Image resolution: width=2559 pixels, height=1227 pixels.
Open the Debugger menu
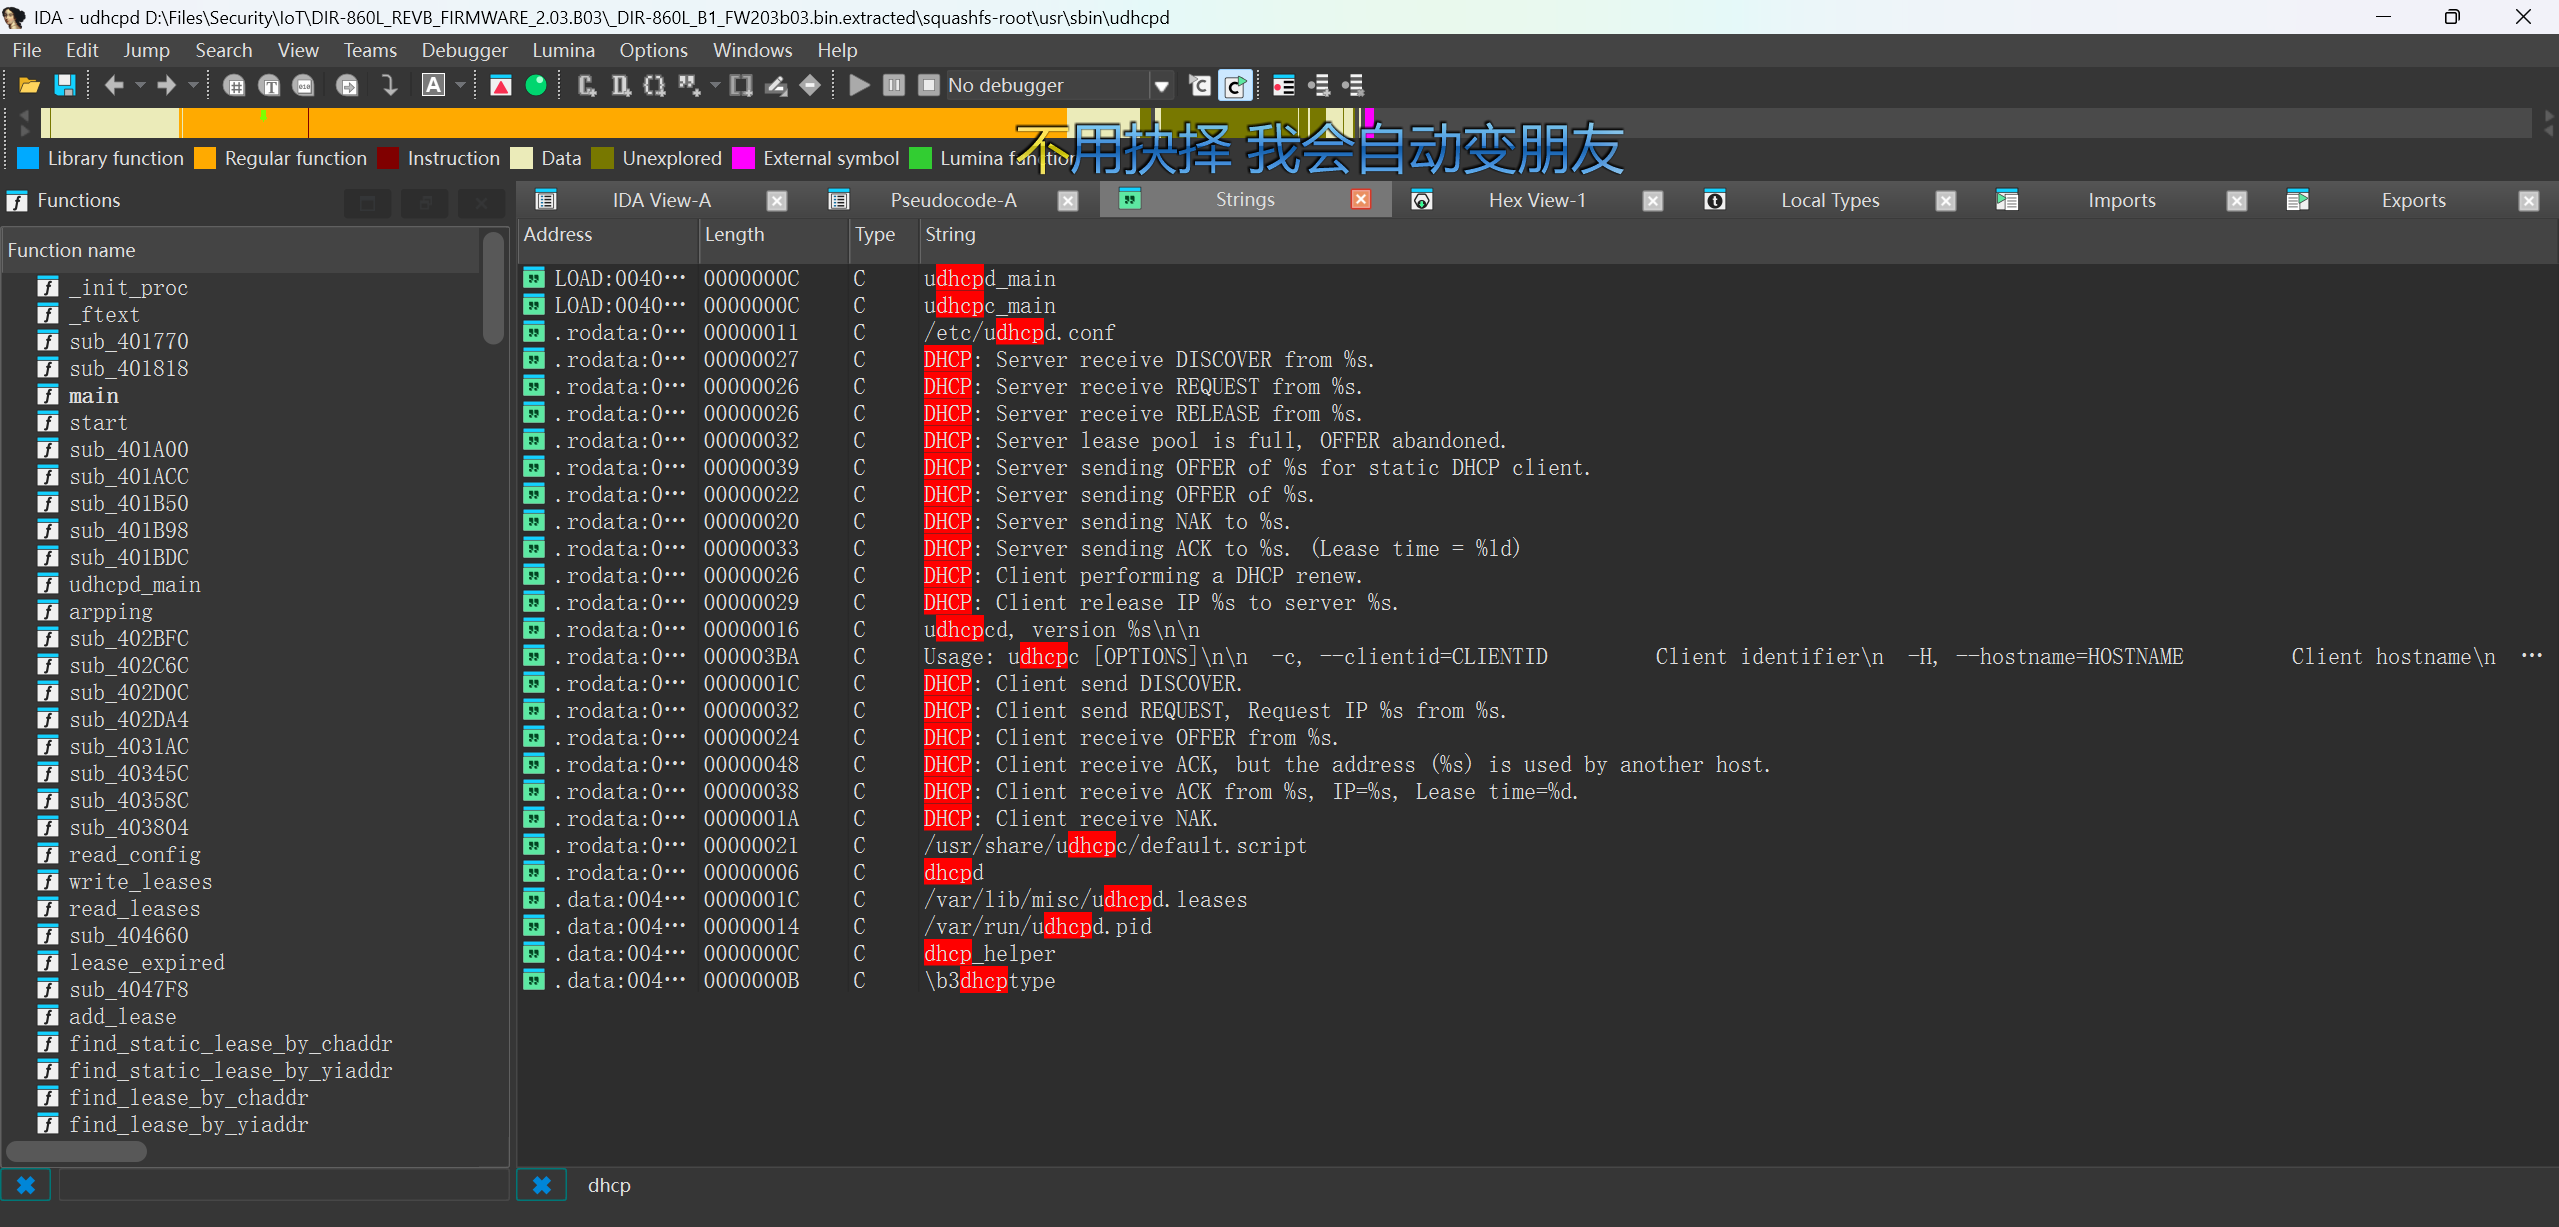point(464,50)
